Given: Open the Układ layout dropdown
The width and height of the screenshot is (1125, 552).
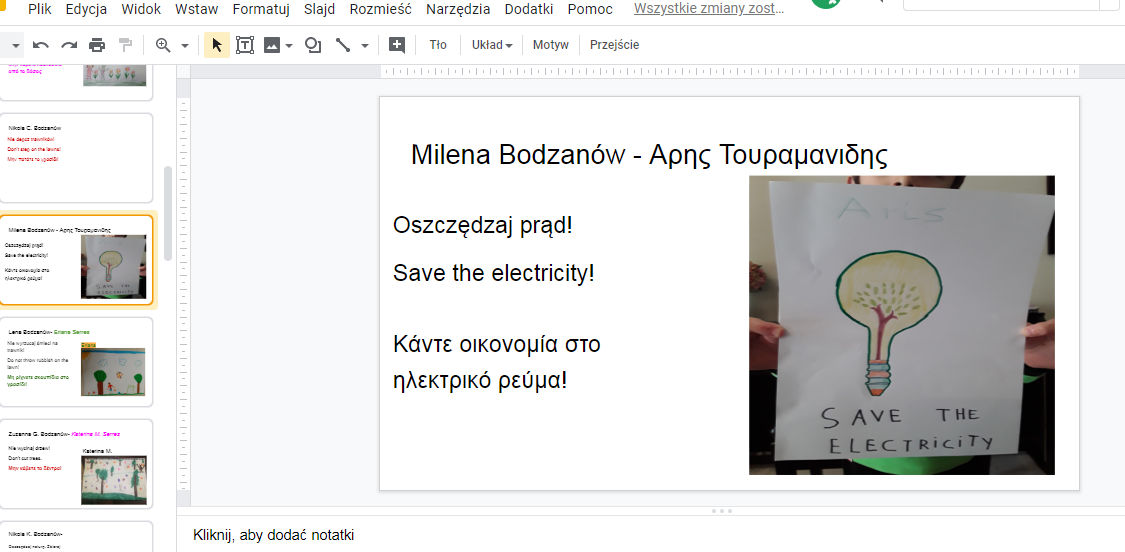Looking at the screenshot, I should pos(491,45).
